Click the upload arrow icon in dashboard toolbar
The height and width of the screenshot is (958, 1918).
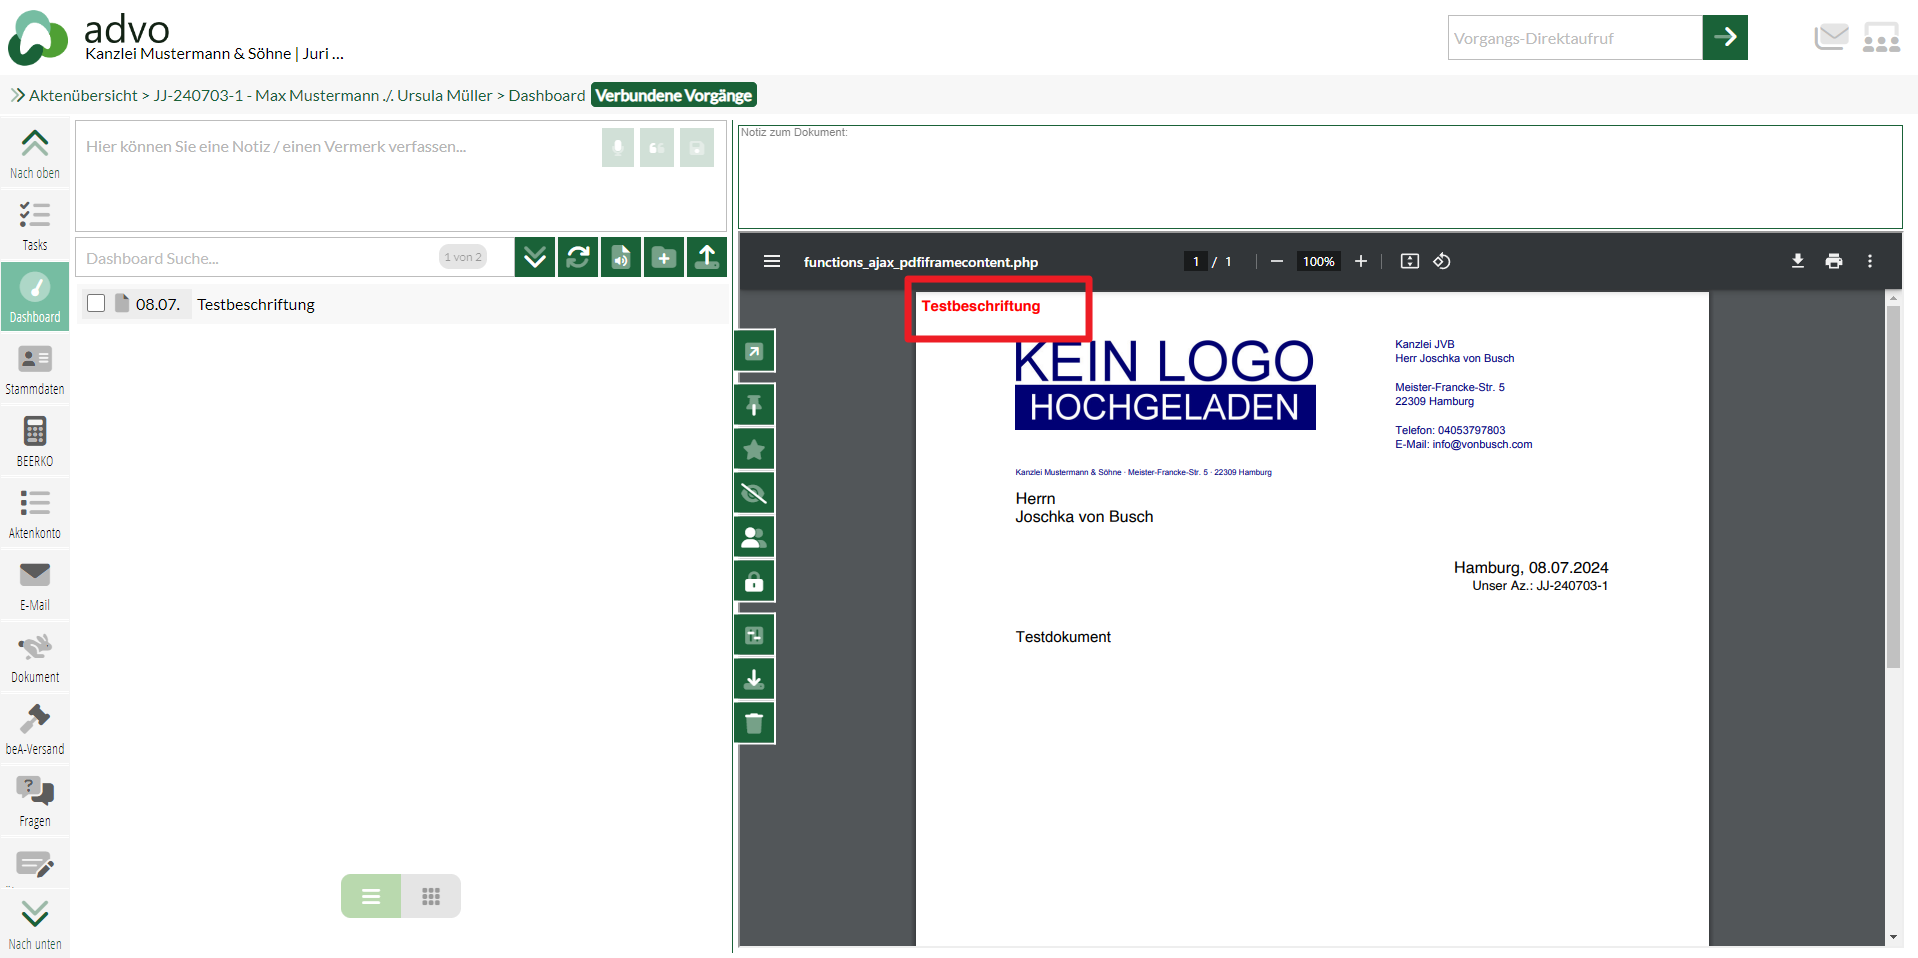707,258
